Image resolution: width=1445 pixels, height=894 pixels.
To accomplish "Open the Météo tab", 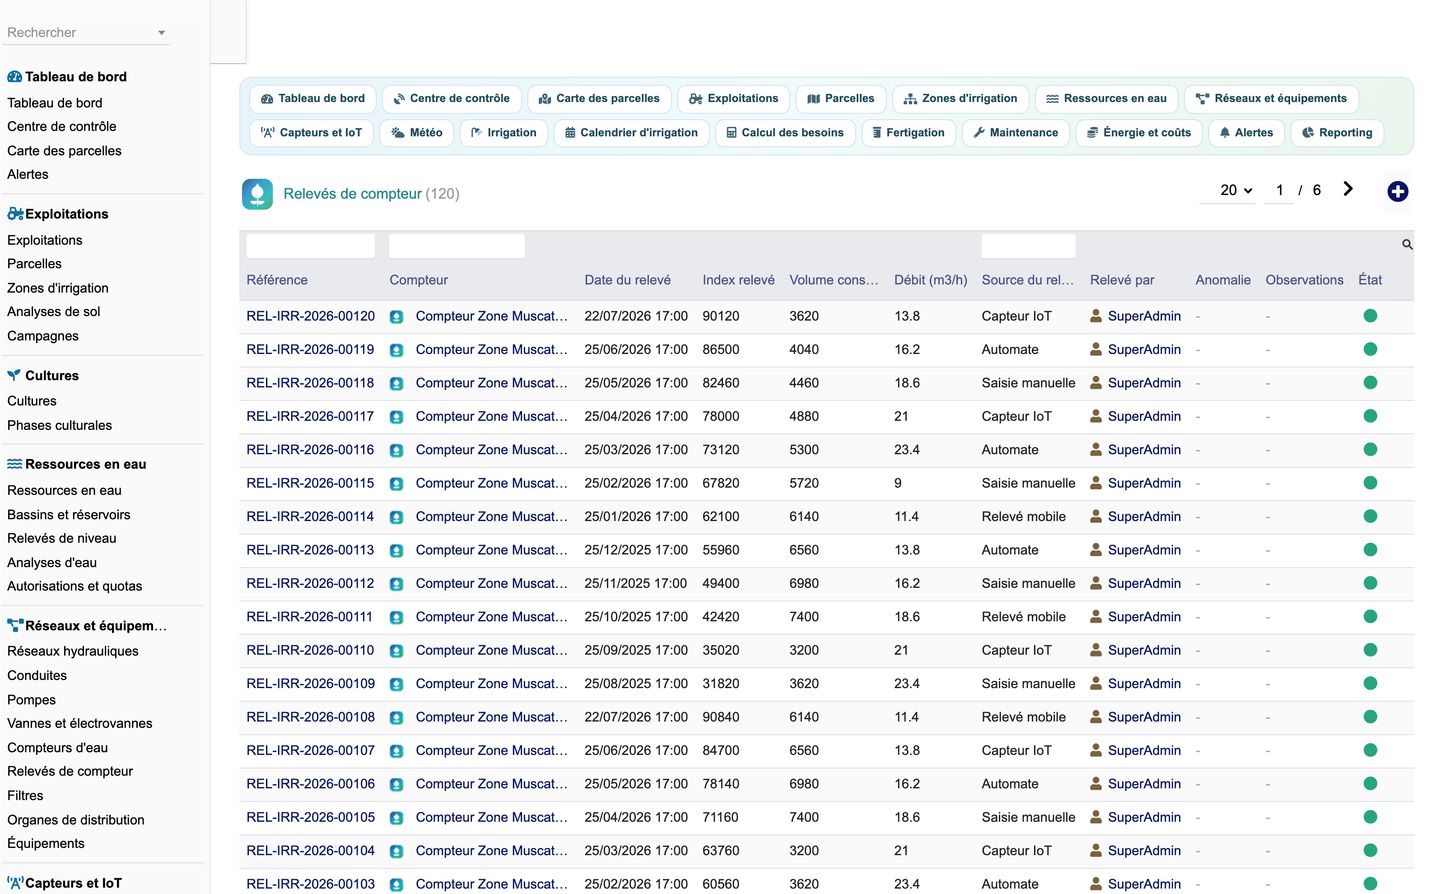I will point(417,133).
